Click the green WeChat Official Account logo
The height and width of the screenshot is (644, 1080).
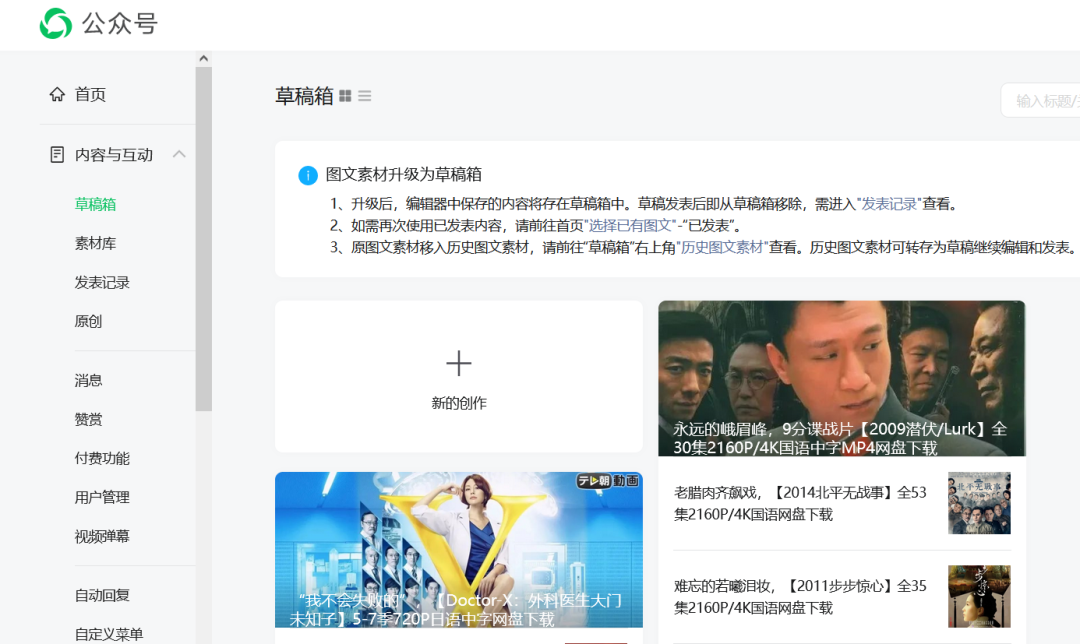click(x=57, y=22)
